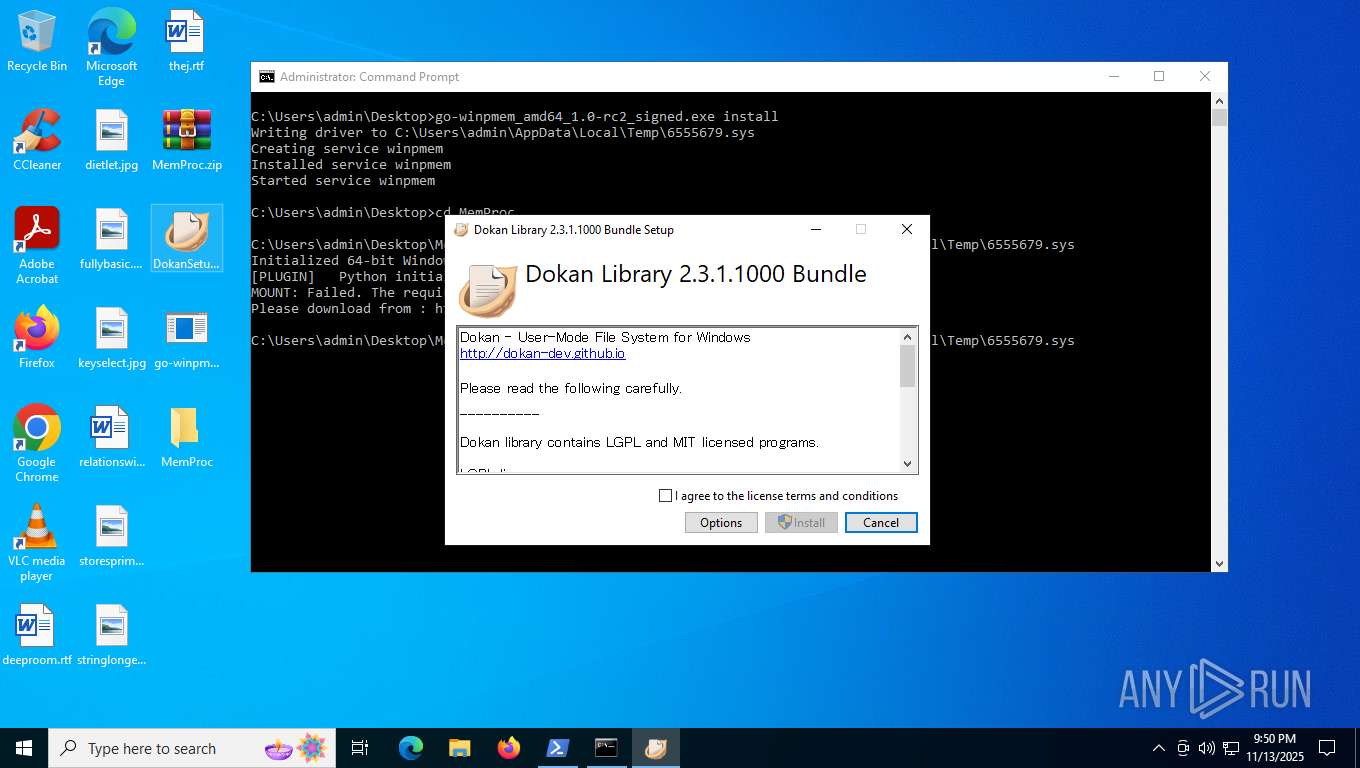Open Task View on the taskbar

tap(360, 748)
